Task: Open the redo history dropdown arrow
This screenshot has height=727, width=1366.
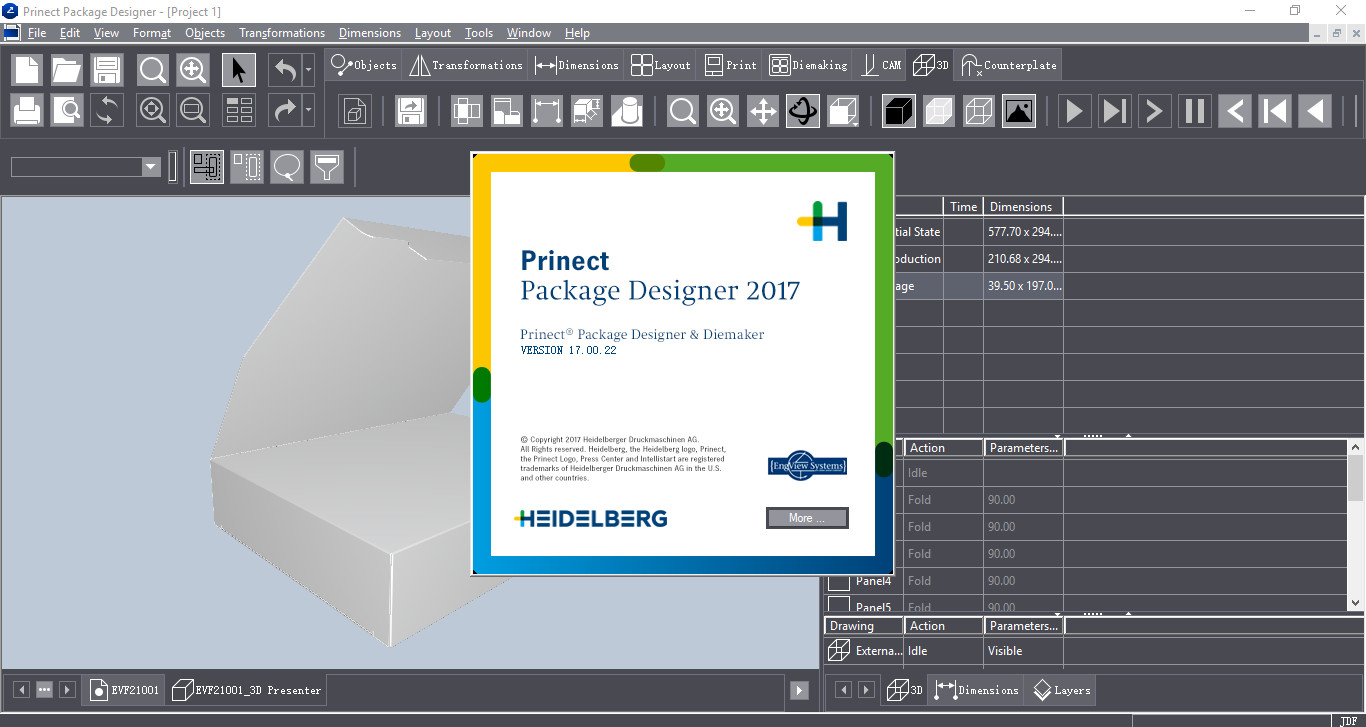Action: point(309,110)
